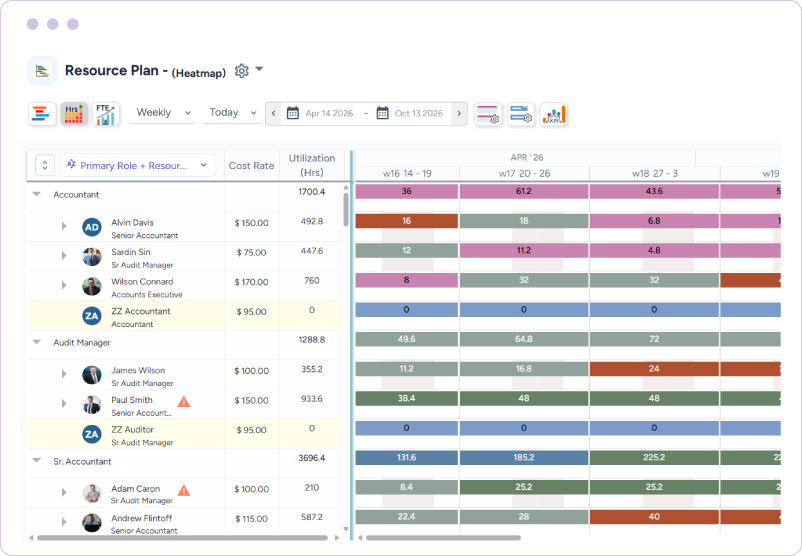Select the FTE chart view icon
Viewport: 802px width, 556px height.
point(106,114)
